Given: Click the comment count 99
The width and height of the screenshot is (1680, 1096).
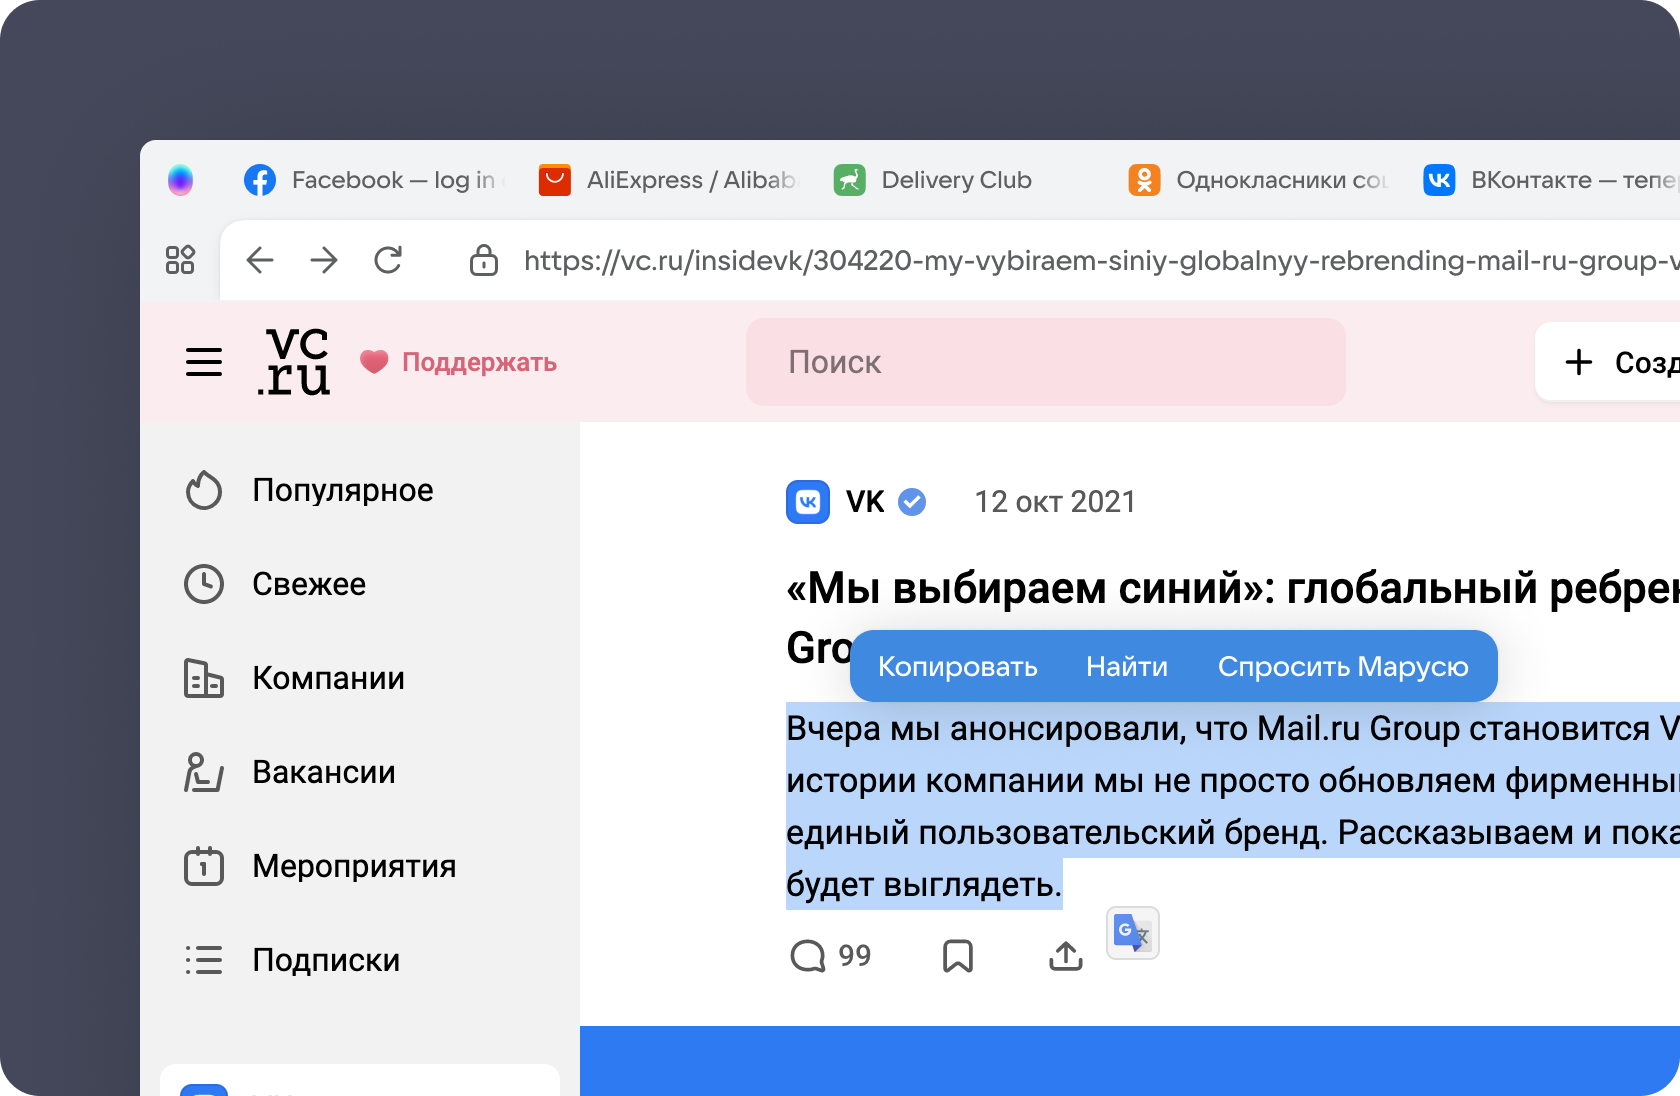Looking at the screenshot, I should pyautogui.click(x=855, y=956).
